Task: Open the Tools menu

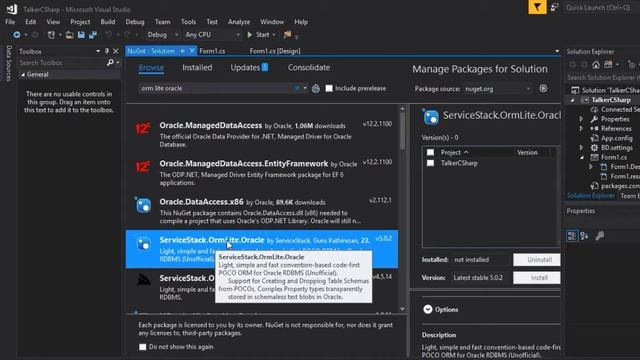Action: tap(188, 22)
